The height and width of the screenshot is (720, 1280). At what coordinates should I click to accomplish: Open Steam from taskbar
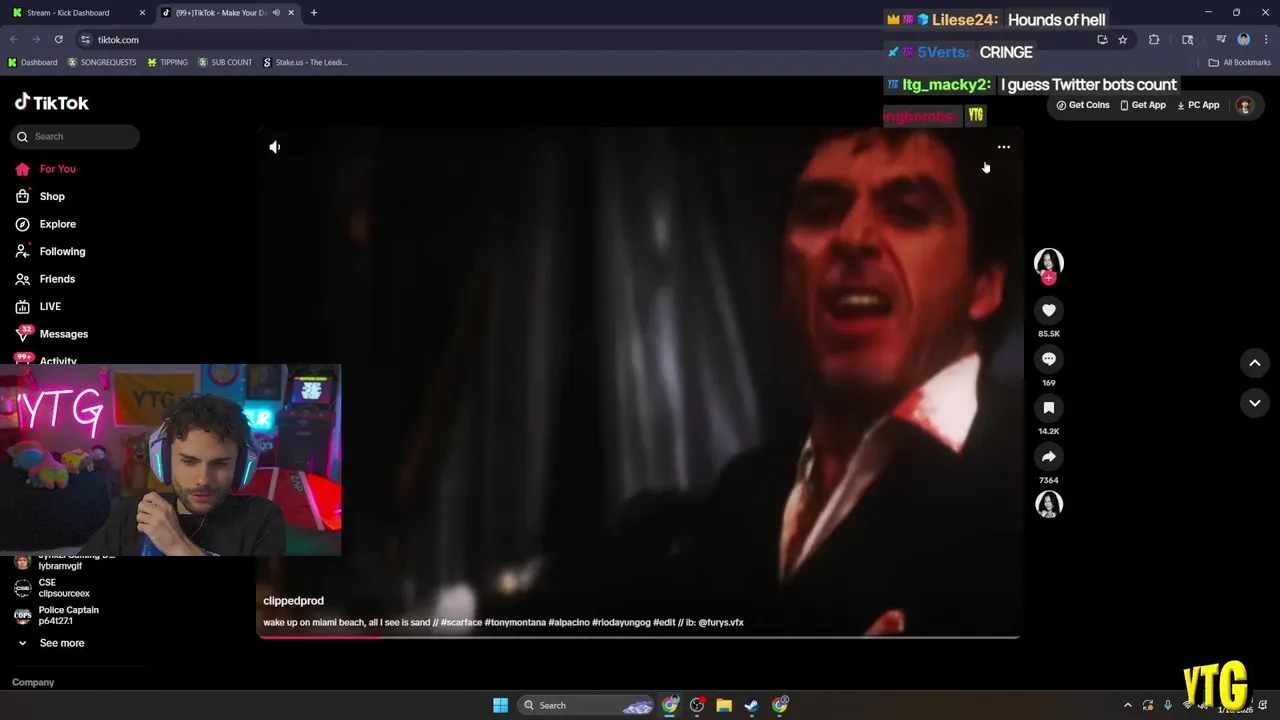tap(751, 705)
